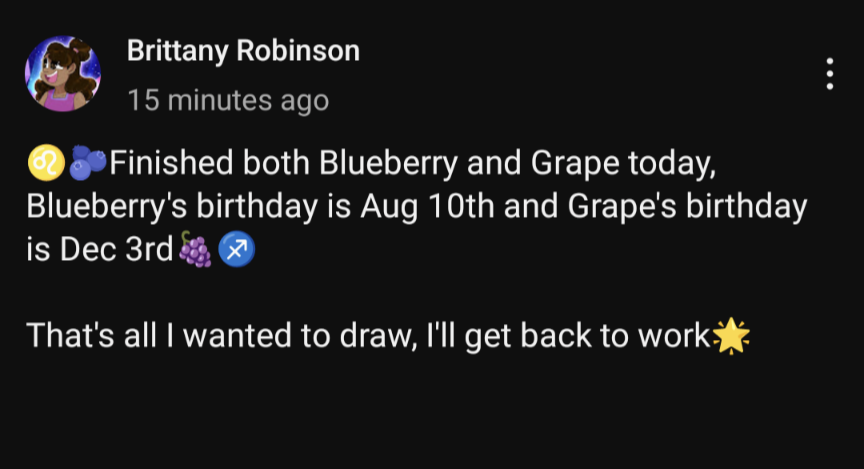This screenshot has width=864, height=469.
Task: Click Brittany Robinson's profile avatar
Action: (62, 74)
